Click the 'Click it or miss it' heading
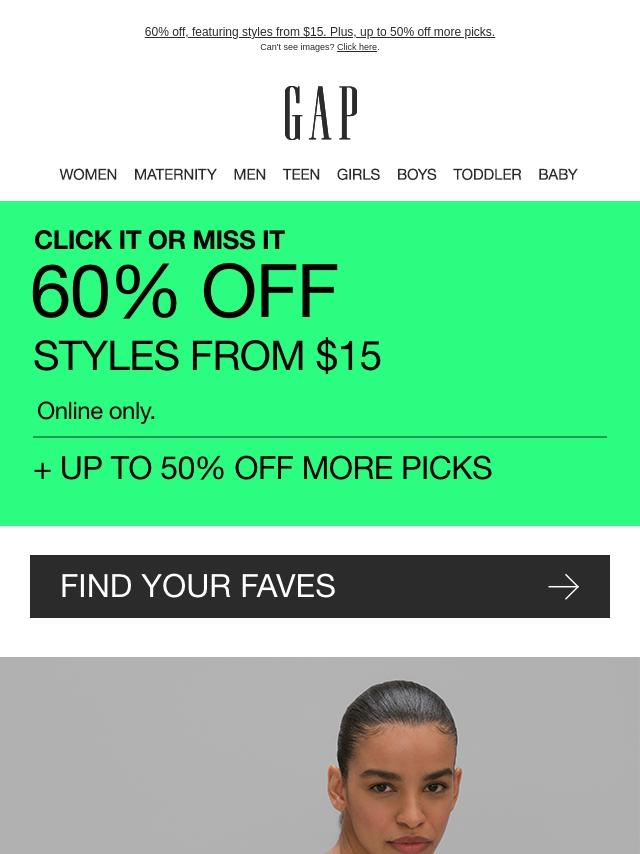Image resolution: width=640 pixels, height=854 pixels. pos(159,240)
